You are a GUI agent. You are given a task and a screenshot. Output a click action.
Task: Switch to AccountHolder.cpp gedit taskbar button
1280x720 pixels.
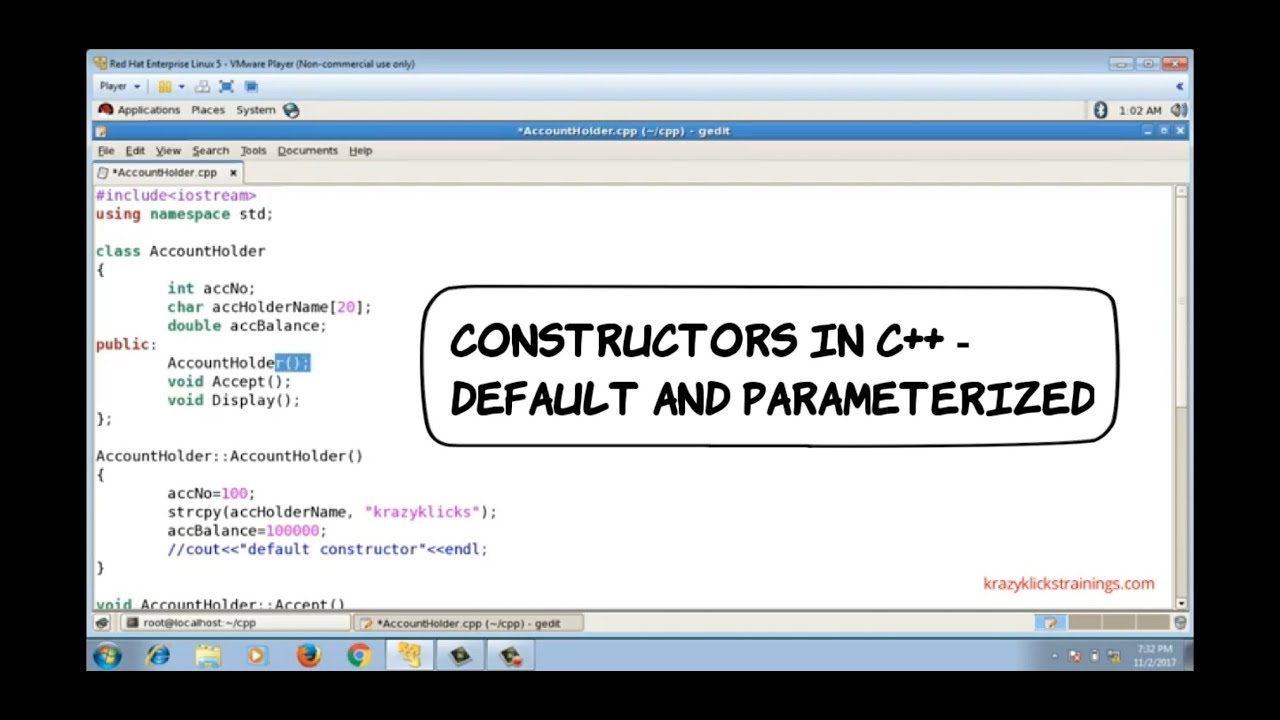(x=468, y=623)
